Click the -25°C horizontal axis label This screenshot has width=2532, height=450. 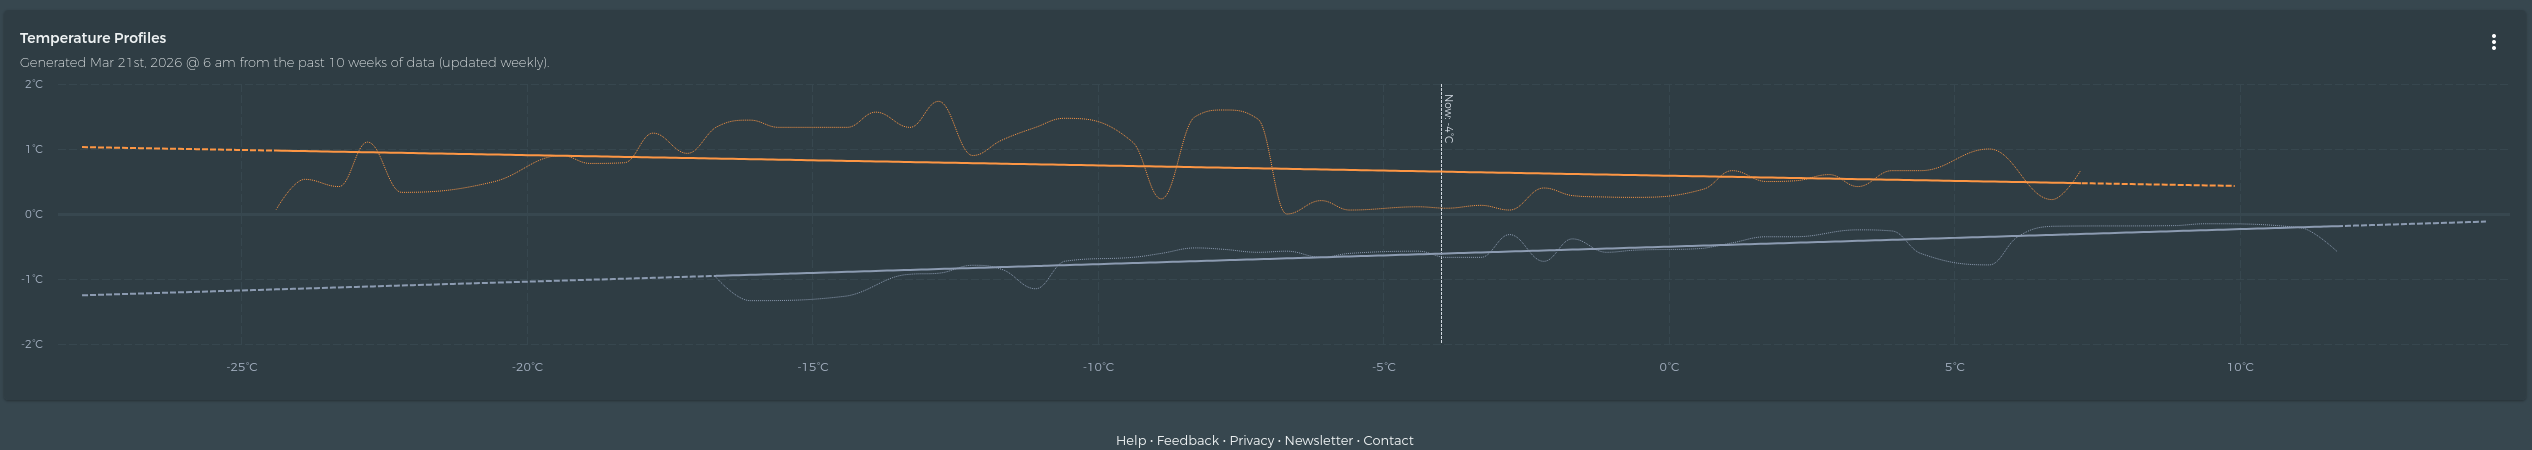click(x=242, y=367)
